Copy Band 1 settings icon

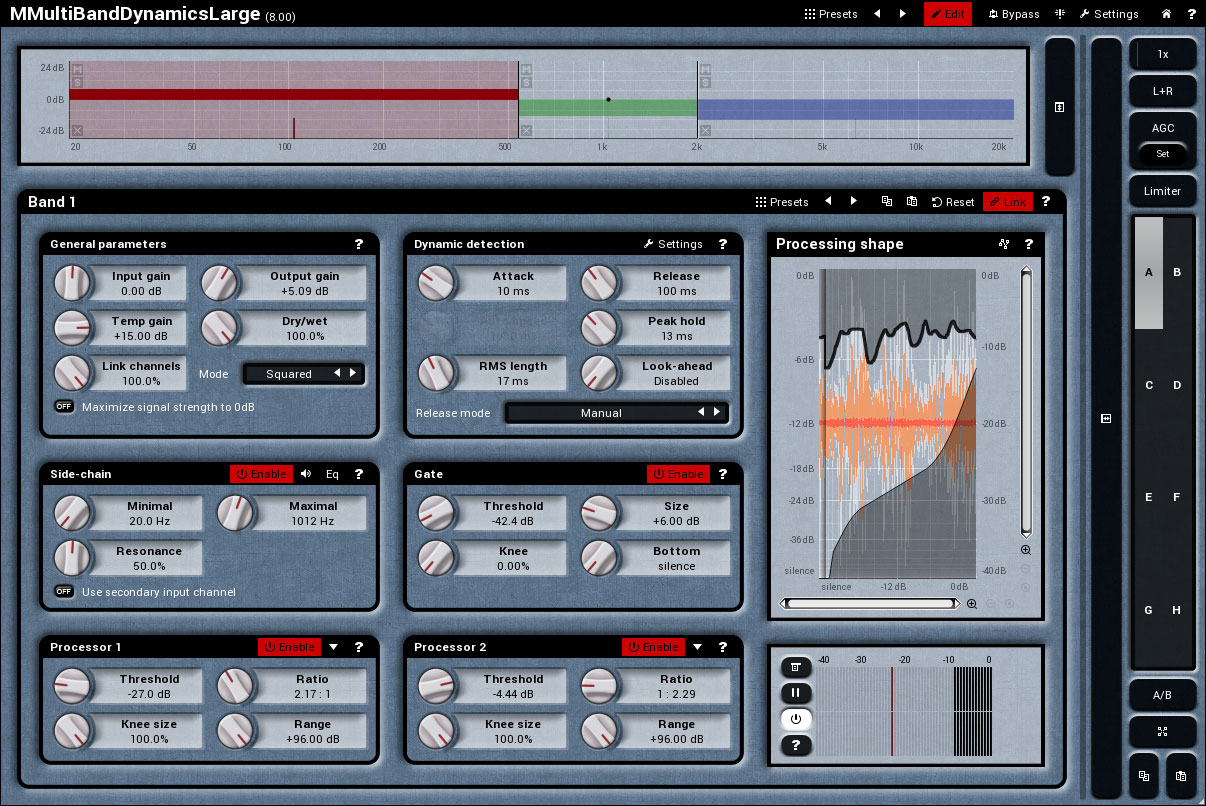pyautogui.click(x=886, y=201)
